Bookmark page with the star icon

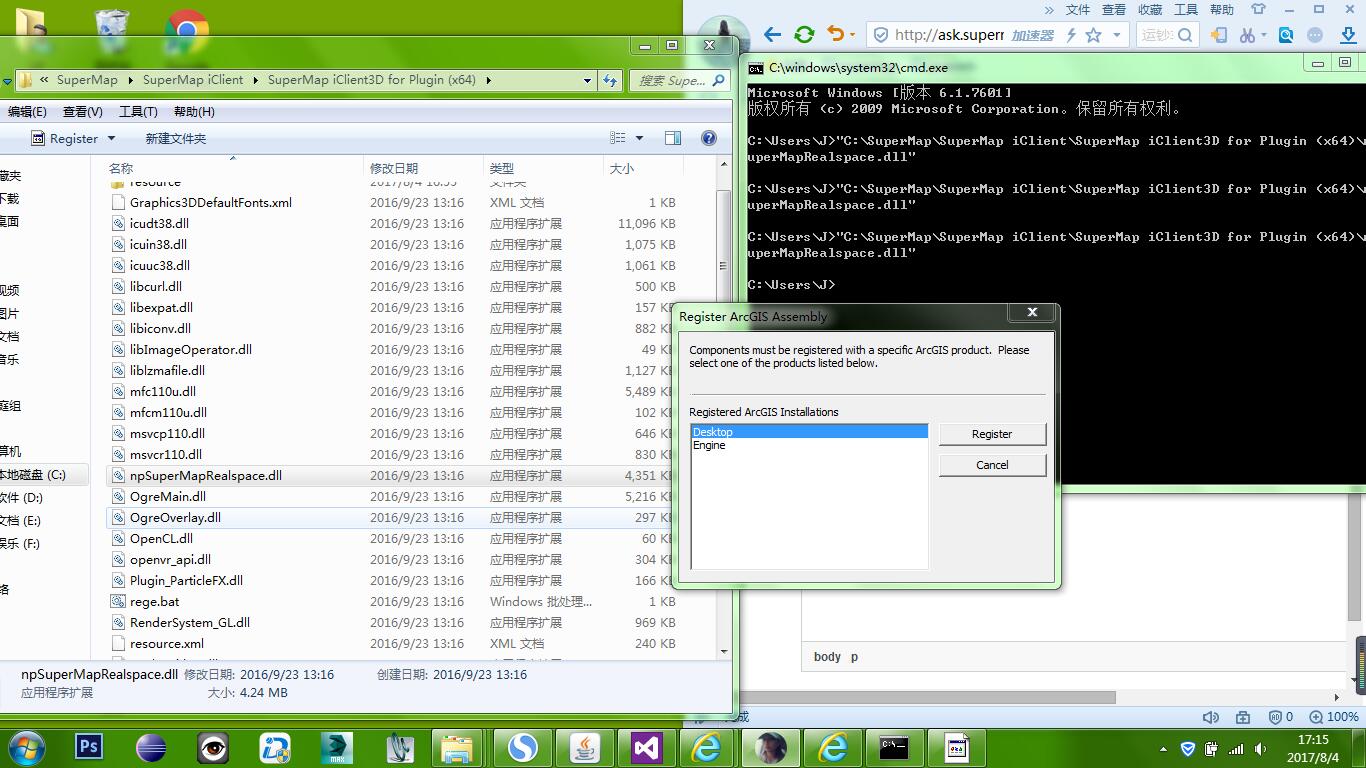(1093, 35)
